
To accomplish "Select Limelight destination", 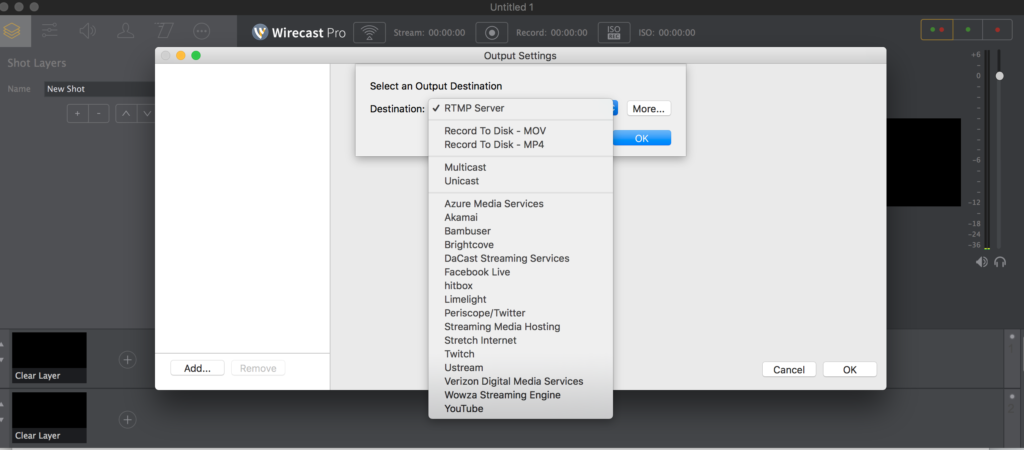I will (520, 299).
